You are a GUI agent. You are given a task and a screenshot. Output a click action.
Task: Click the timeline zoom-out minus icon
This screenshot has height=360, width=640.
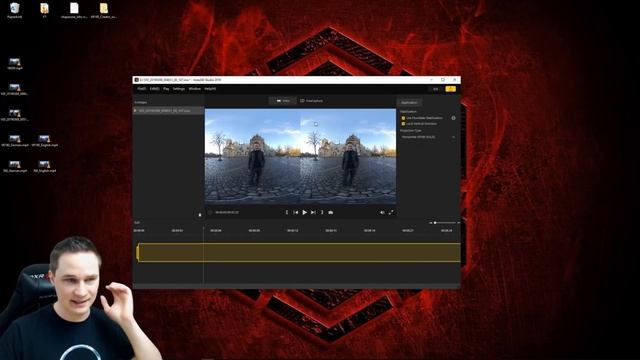[x=431, y=223]
